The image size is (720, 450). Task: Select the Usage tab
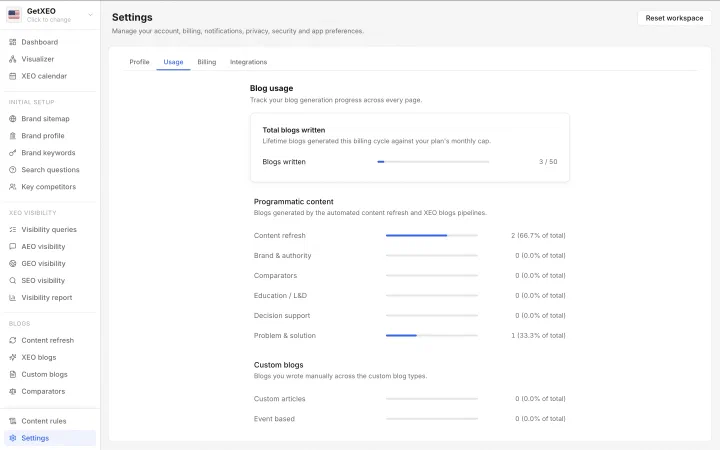tap(173, 62)
